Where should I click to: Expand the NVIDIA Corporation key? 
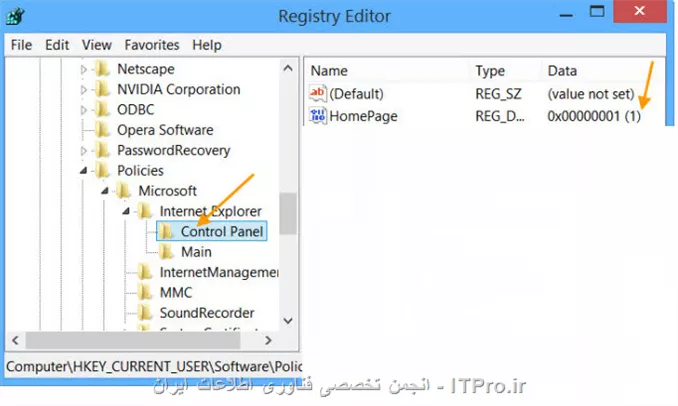pyautogui.click(x=84, y=89)
